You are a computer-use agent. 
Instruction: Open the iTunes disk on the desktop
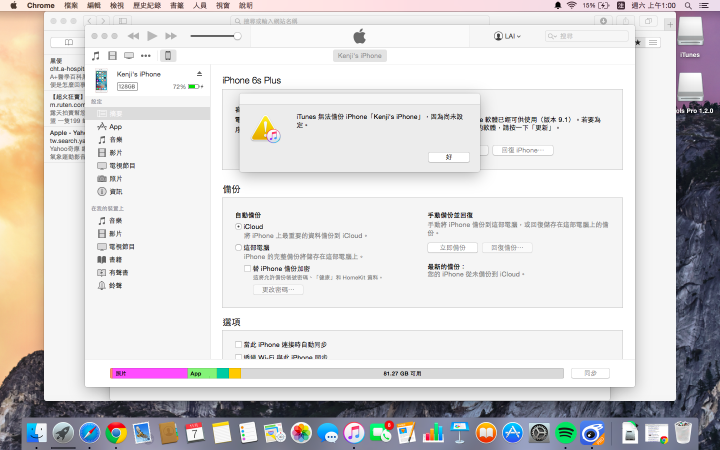point(690,38)
